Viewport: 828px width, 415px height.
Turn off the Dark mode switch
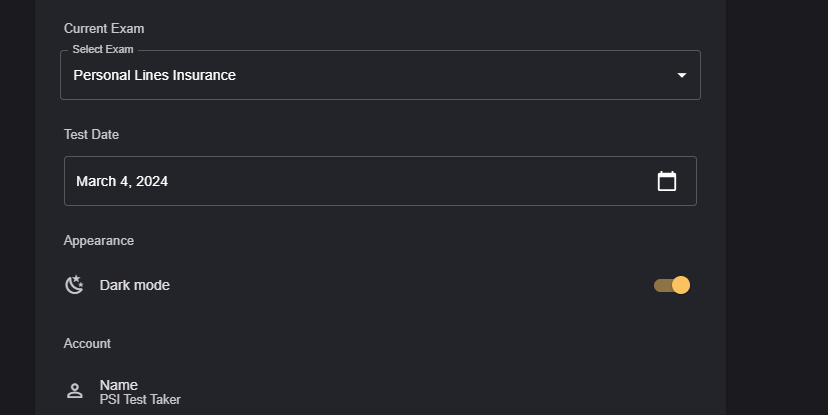[672, 285]
